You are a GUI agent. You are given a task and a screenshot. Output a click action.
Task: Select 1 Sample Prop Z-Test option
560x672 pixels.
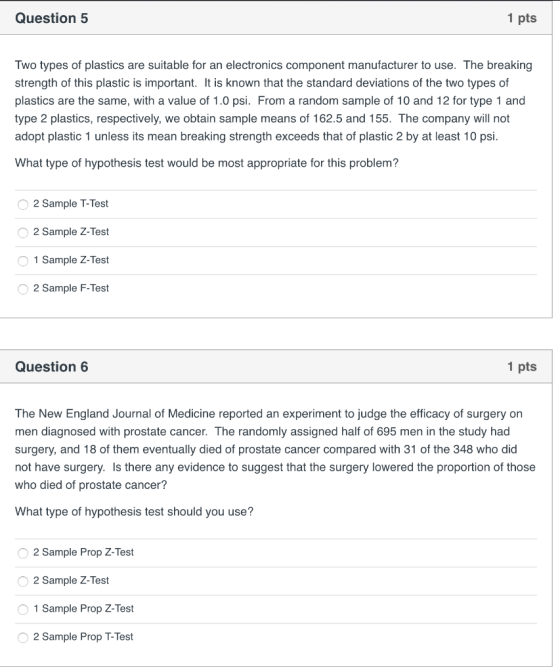pyautogui.click(x=23, y=610)
